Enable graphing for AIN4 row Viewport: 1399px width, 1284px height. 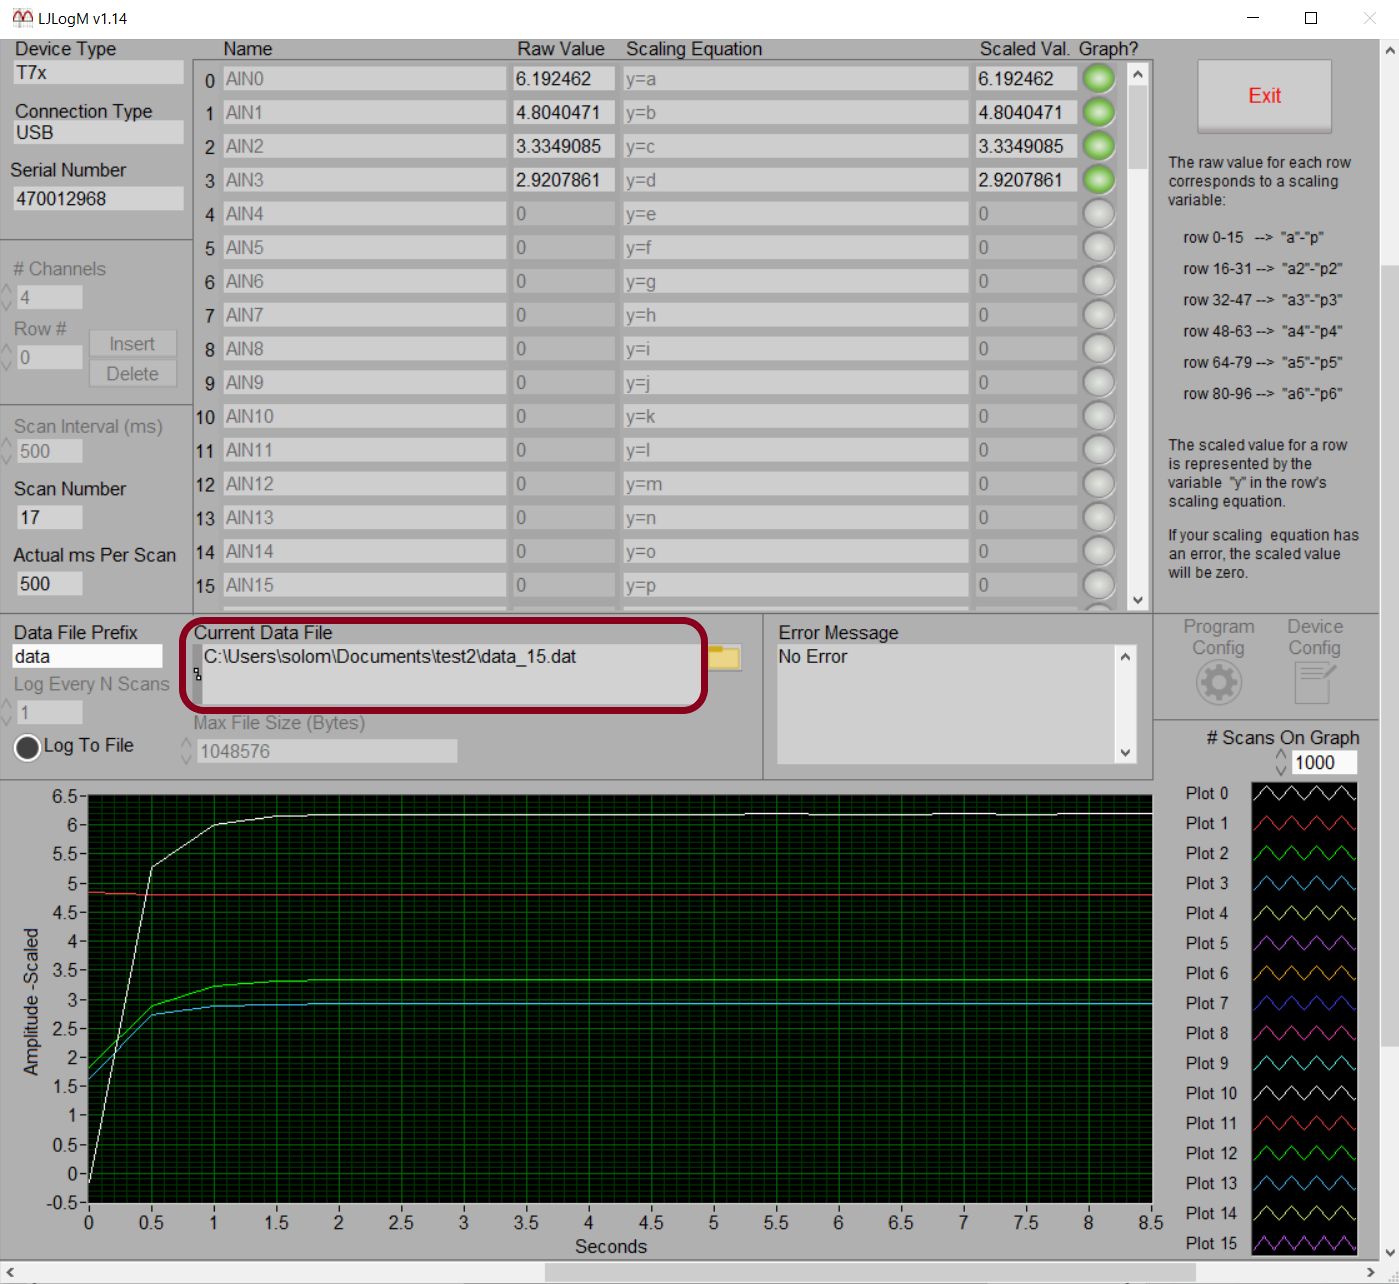pyautogui.click(x=1098, y=214)
